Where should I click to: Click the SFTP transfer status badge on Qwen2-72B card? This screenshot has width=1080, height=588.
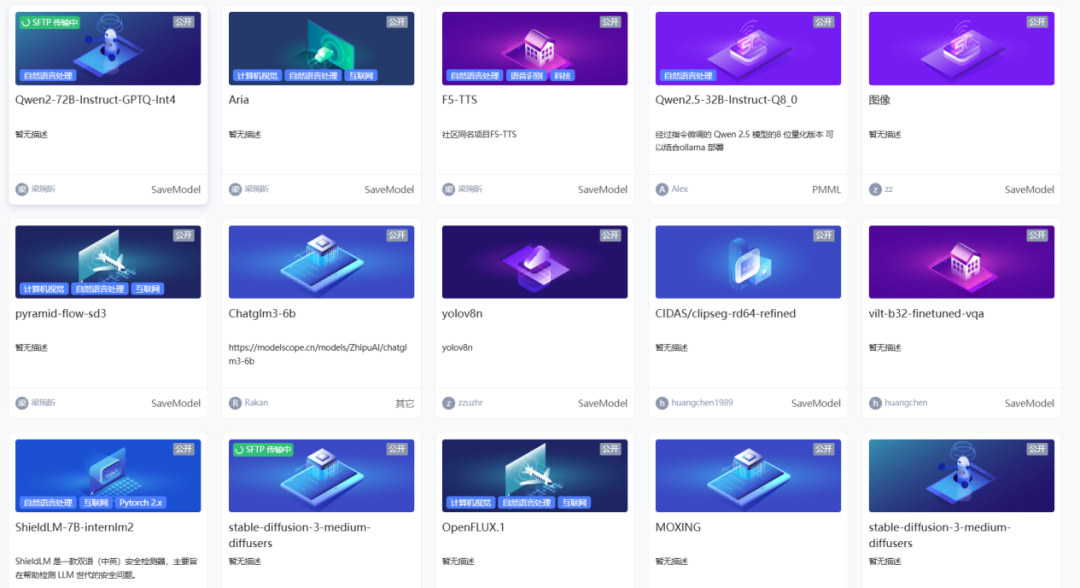(49, 23)
